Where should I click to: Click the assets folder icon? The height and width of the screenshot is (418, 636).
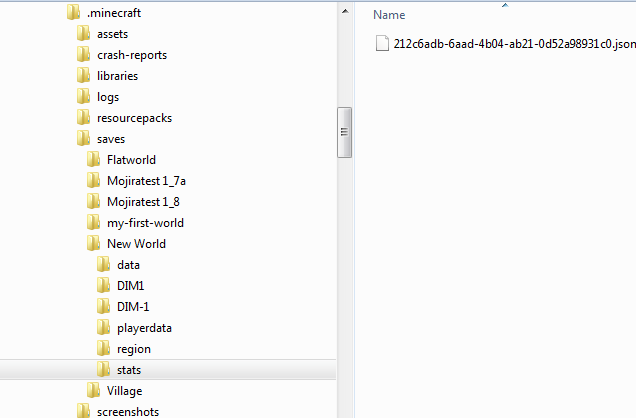coord(84,33)
